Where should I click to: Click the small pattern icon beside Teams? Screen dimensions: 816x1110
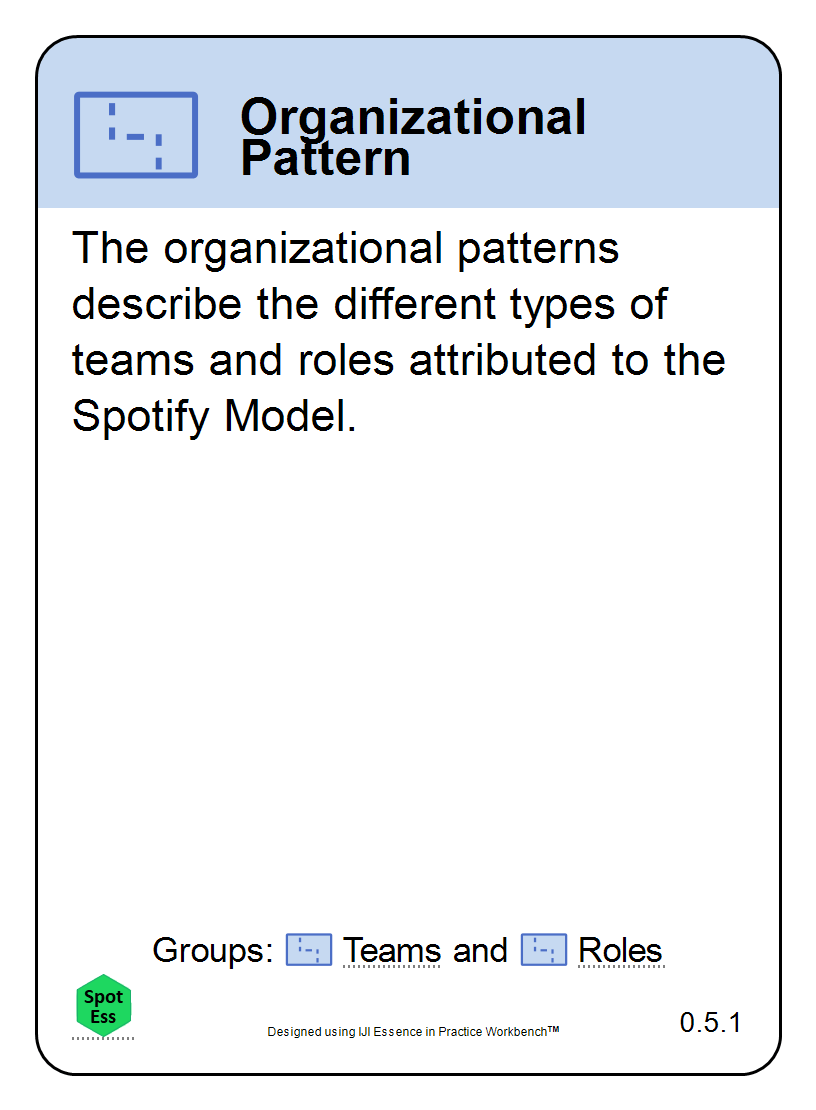[309, 949]
